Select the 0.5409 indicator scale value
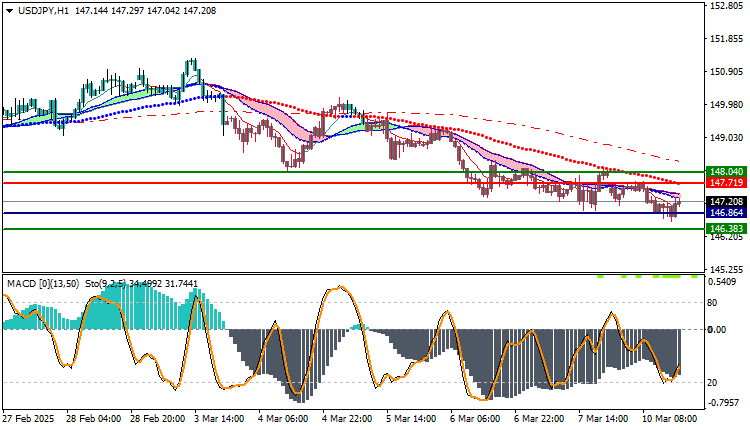The height and width of the screenshot is (430, 750). point(722,282)
